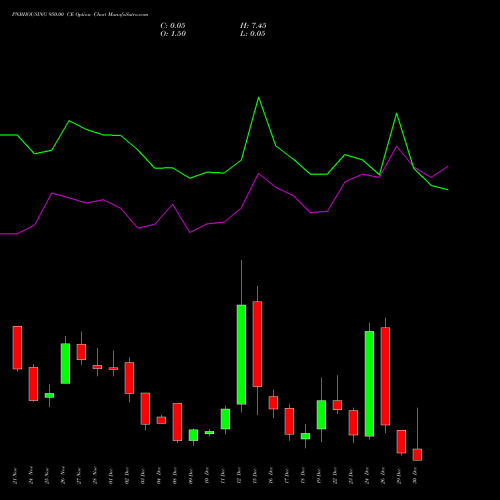500x500 pixels.
Task: Select the high value H: 7.45
Action: point(253,26)
